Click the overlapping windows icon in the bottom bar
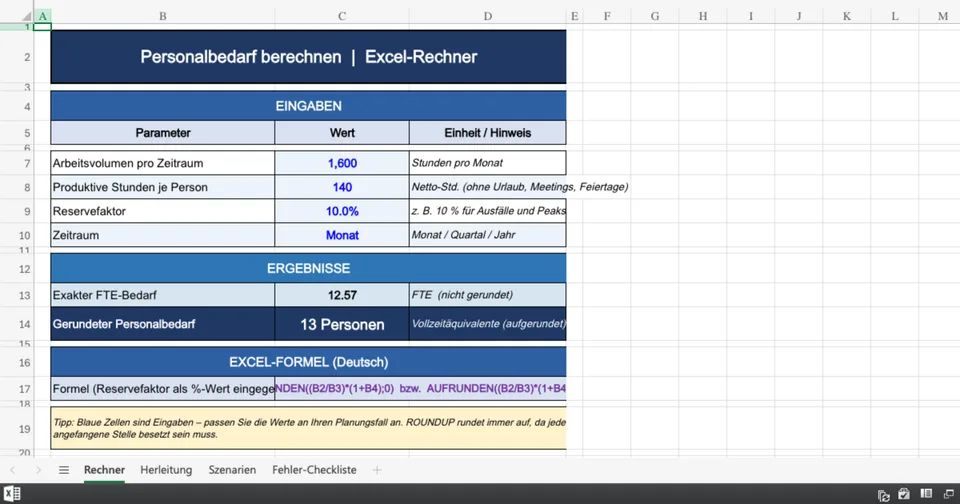The width and height of the screenshot is (960, 504). (x=948, y=494)
